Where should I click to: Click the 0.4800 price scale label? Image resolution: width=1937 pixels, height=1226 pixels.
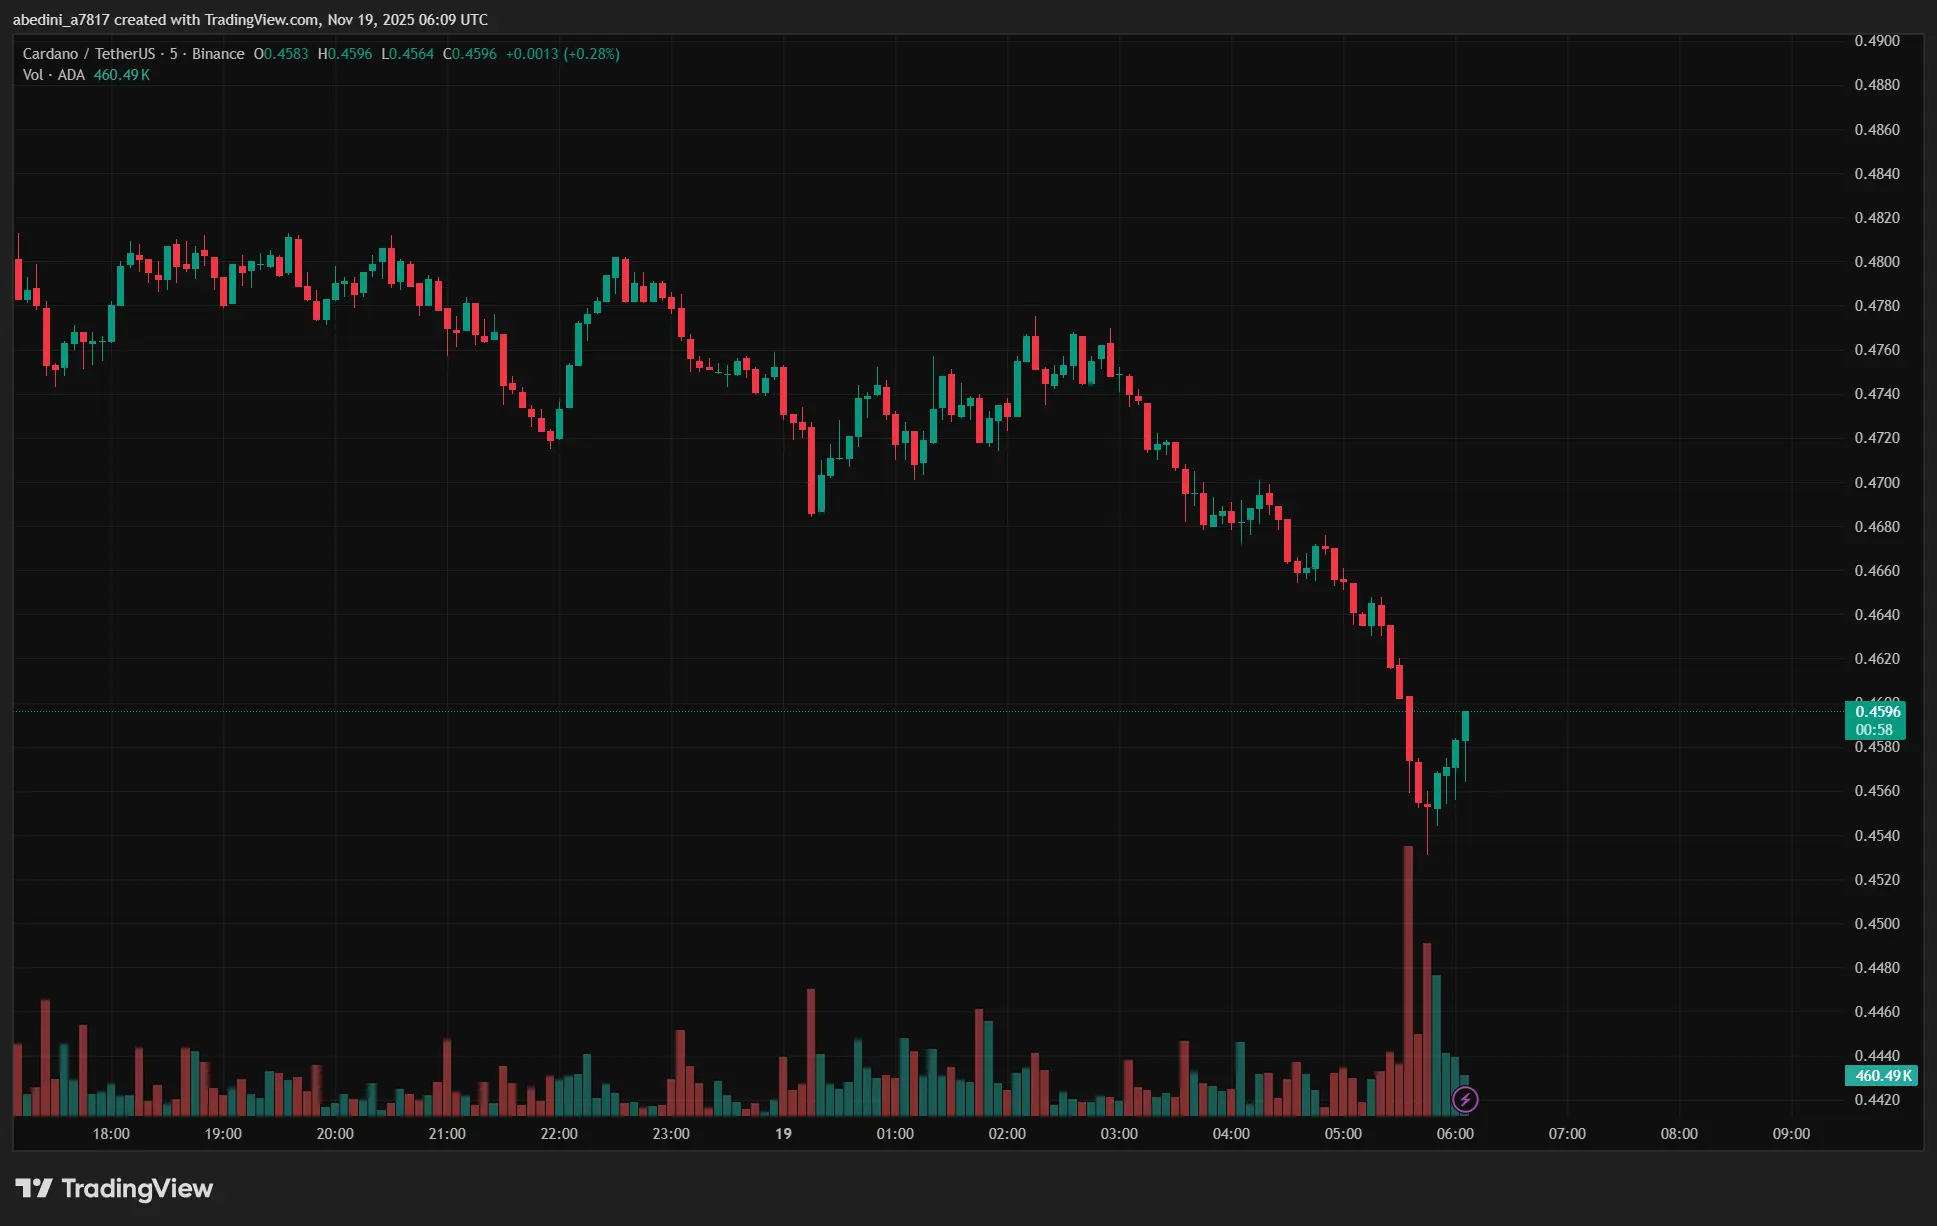point(1877,262)
